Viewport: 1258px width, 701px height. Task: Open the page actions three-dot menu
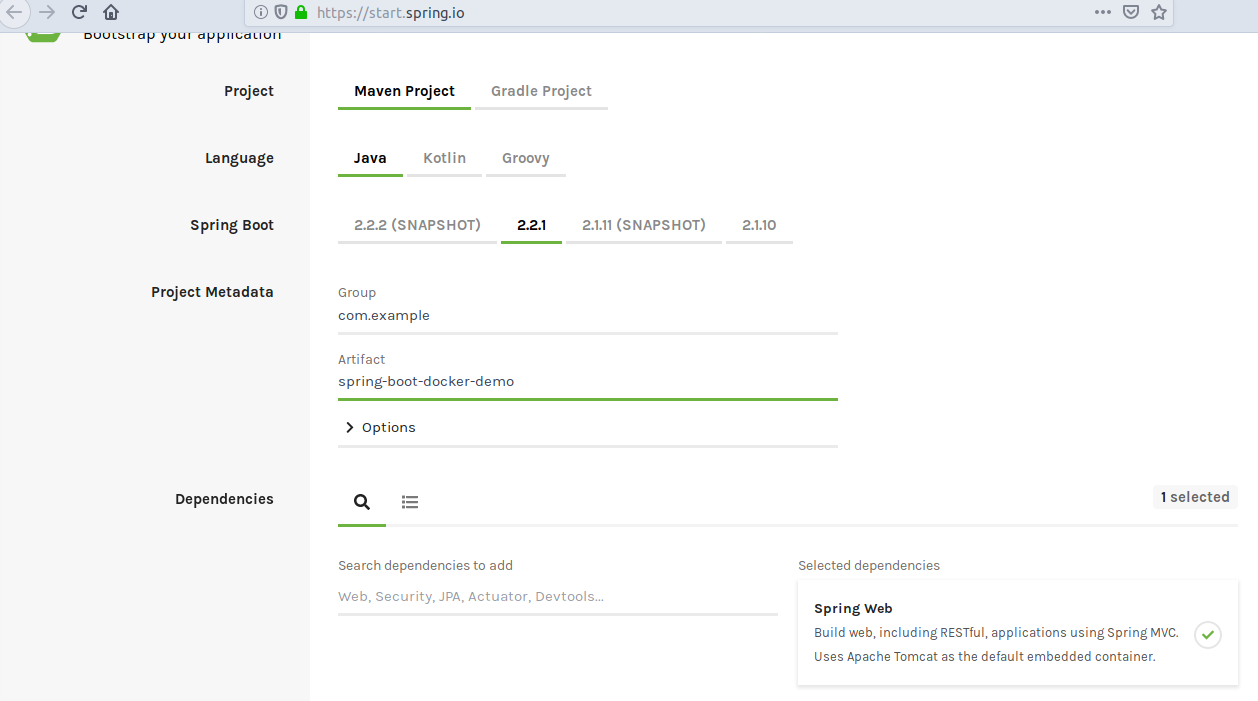tap(1102, 12)
